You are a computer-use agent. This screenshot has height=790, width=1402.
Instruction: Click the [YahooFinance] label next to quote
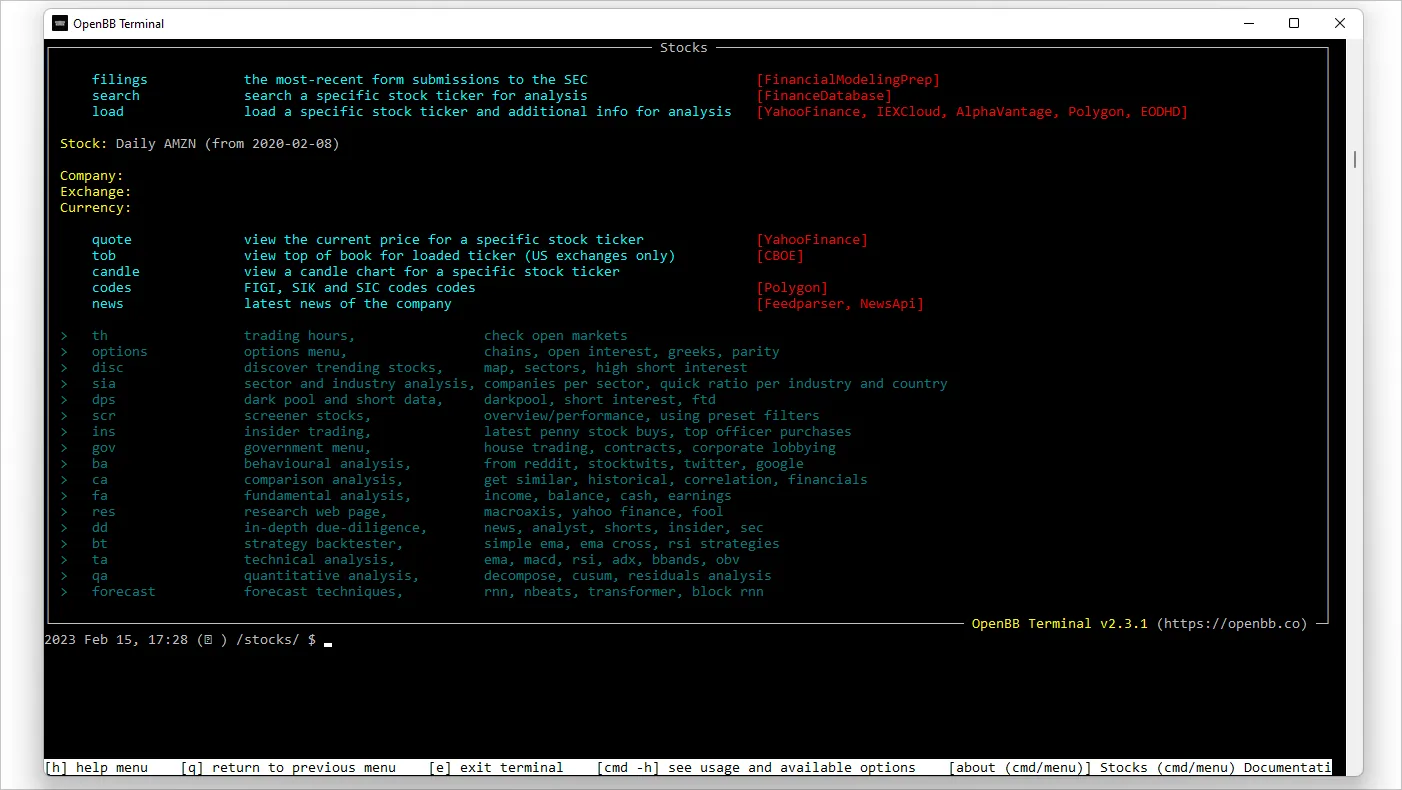812,240
